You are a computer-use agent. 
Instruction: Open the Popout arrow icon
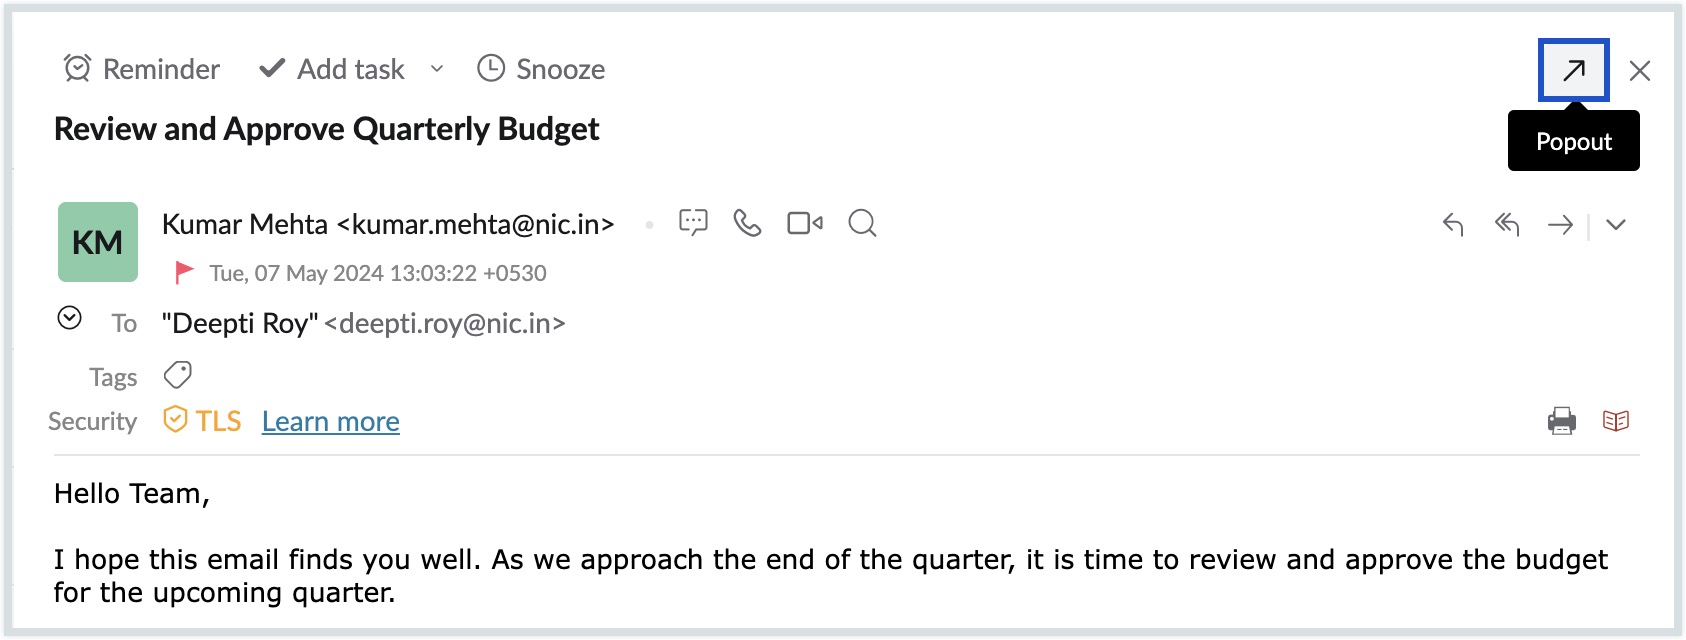[1574, 70]
